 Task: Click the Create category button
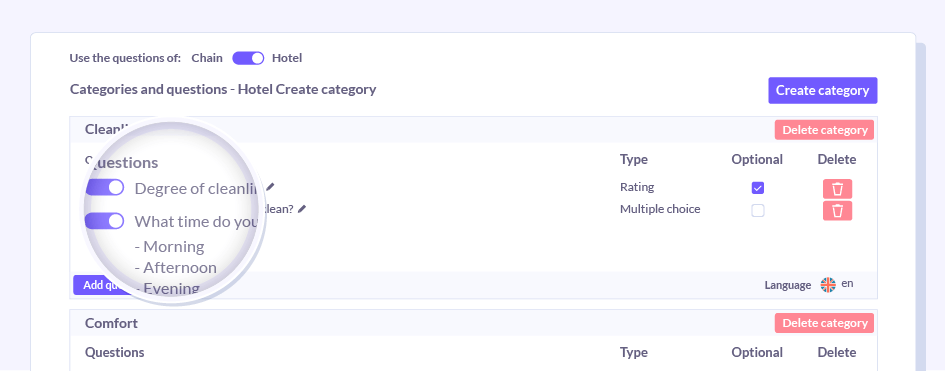coord(823,90)
